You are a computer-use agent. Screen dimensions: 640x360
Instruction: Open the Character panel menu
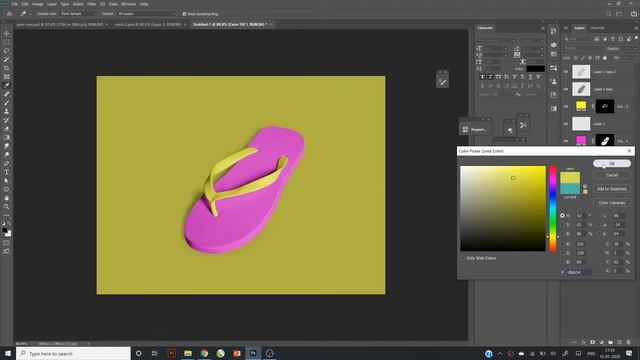[x=542, y=28]
